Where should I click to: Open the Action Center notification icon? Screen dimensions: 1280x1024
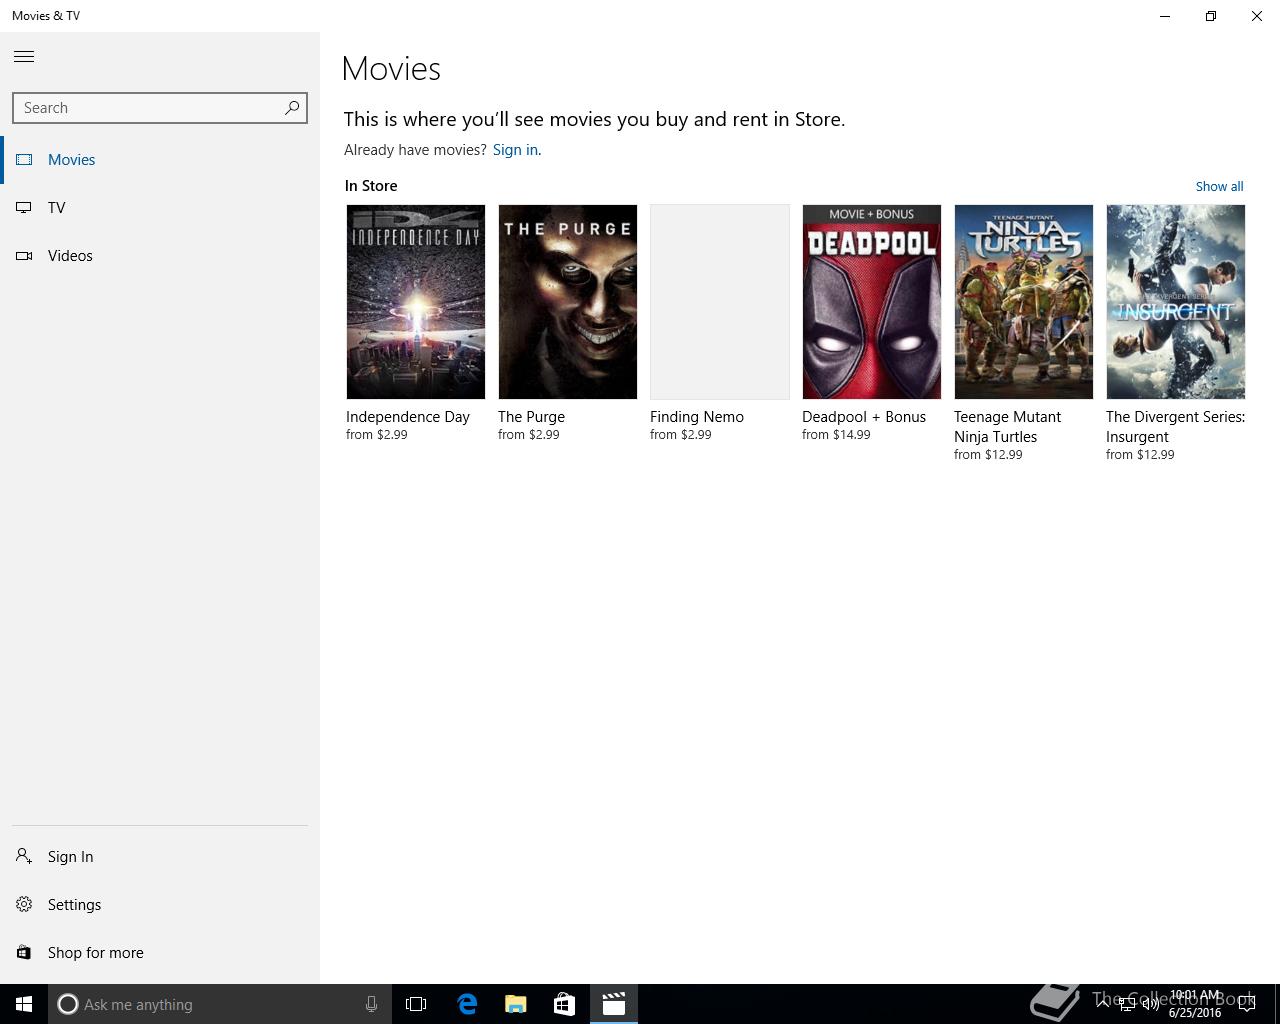pos(1246,1004)
